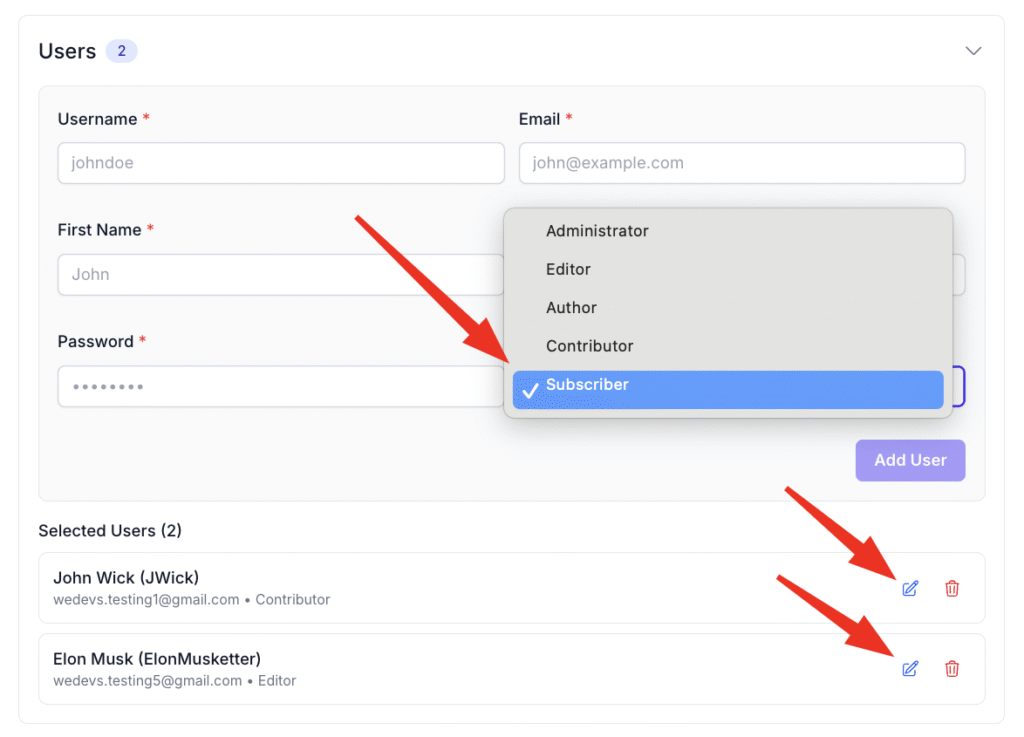Edit the John Wick user entry
Screen dimensions: 1024x737
(x=910, y=588)
